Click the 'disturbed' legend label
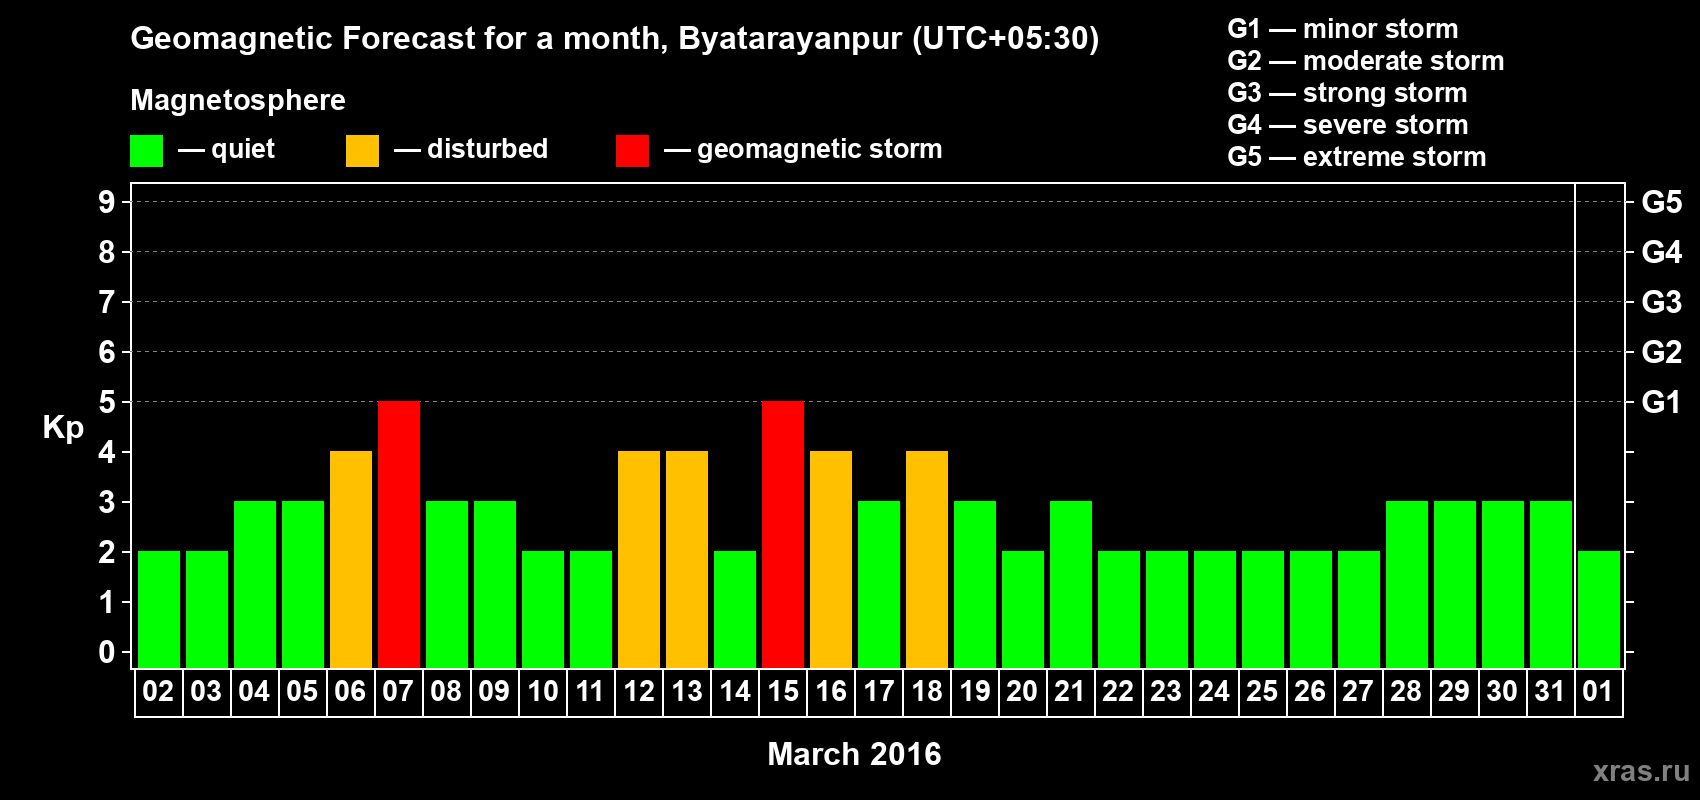1700x800 pixels. coord(488,149)
